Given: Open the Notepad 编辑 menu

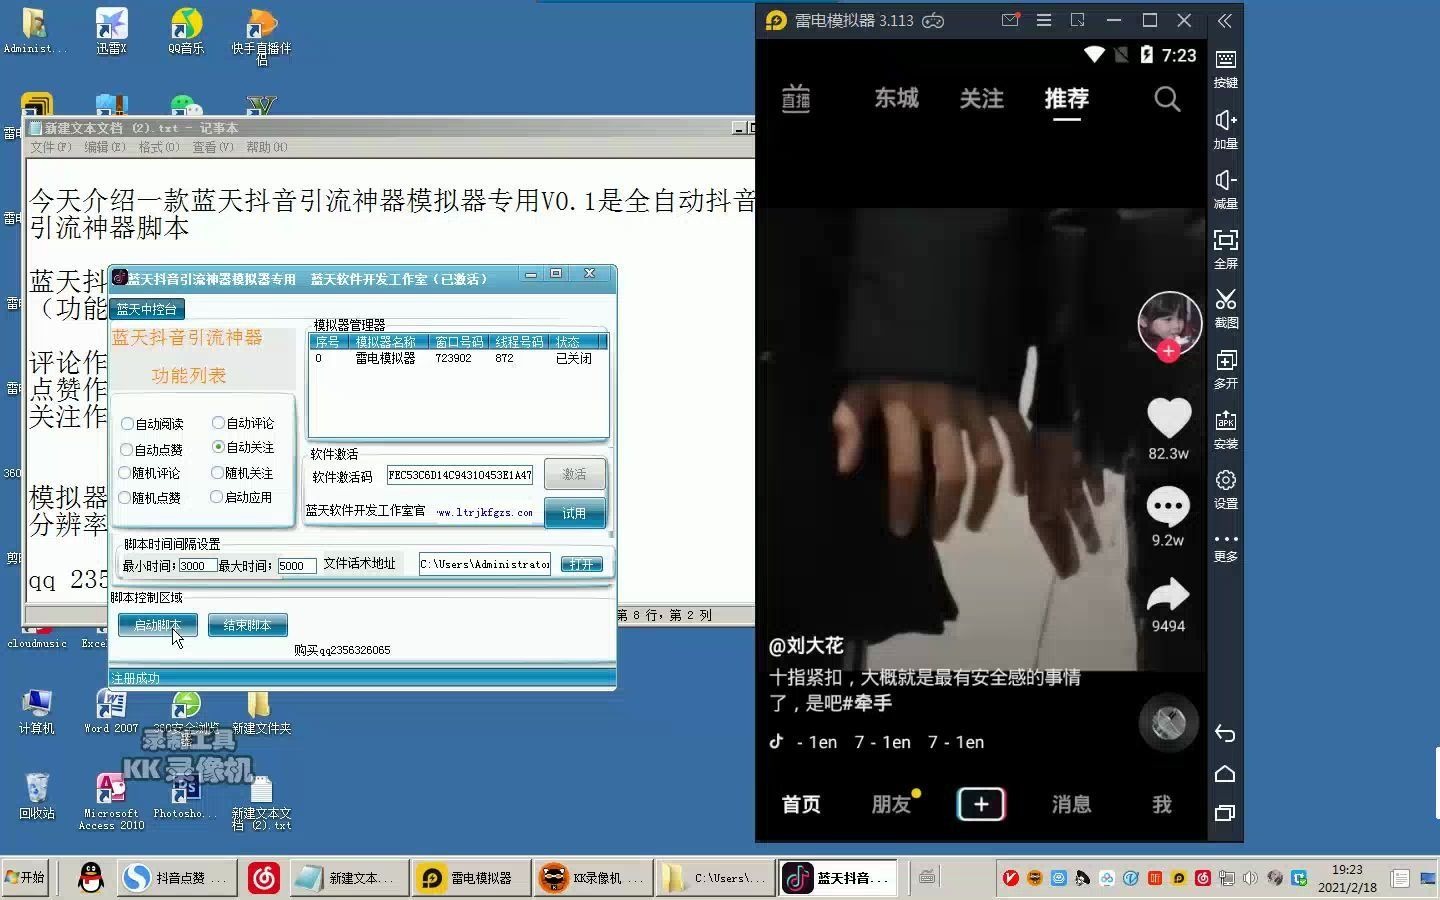Looking at the screenshot, I should [x=104, y=147].
